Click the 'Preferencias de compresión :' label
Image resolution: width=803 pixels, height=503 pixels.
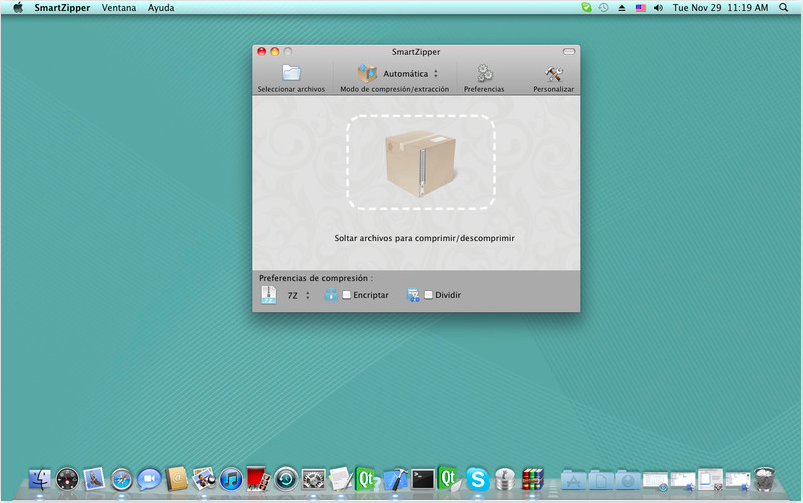(x=316, y=278)
